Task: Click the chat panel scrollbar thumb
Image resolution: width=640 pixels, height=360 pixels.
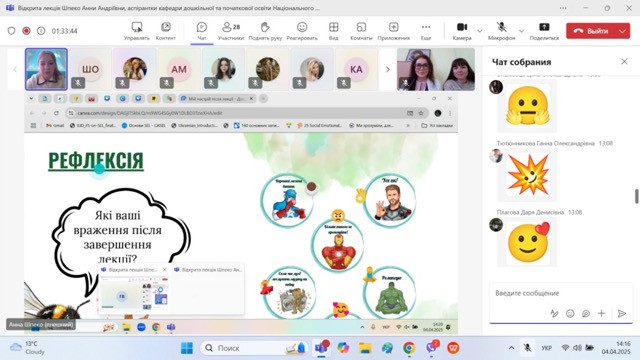Action: [636, 196]
